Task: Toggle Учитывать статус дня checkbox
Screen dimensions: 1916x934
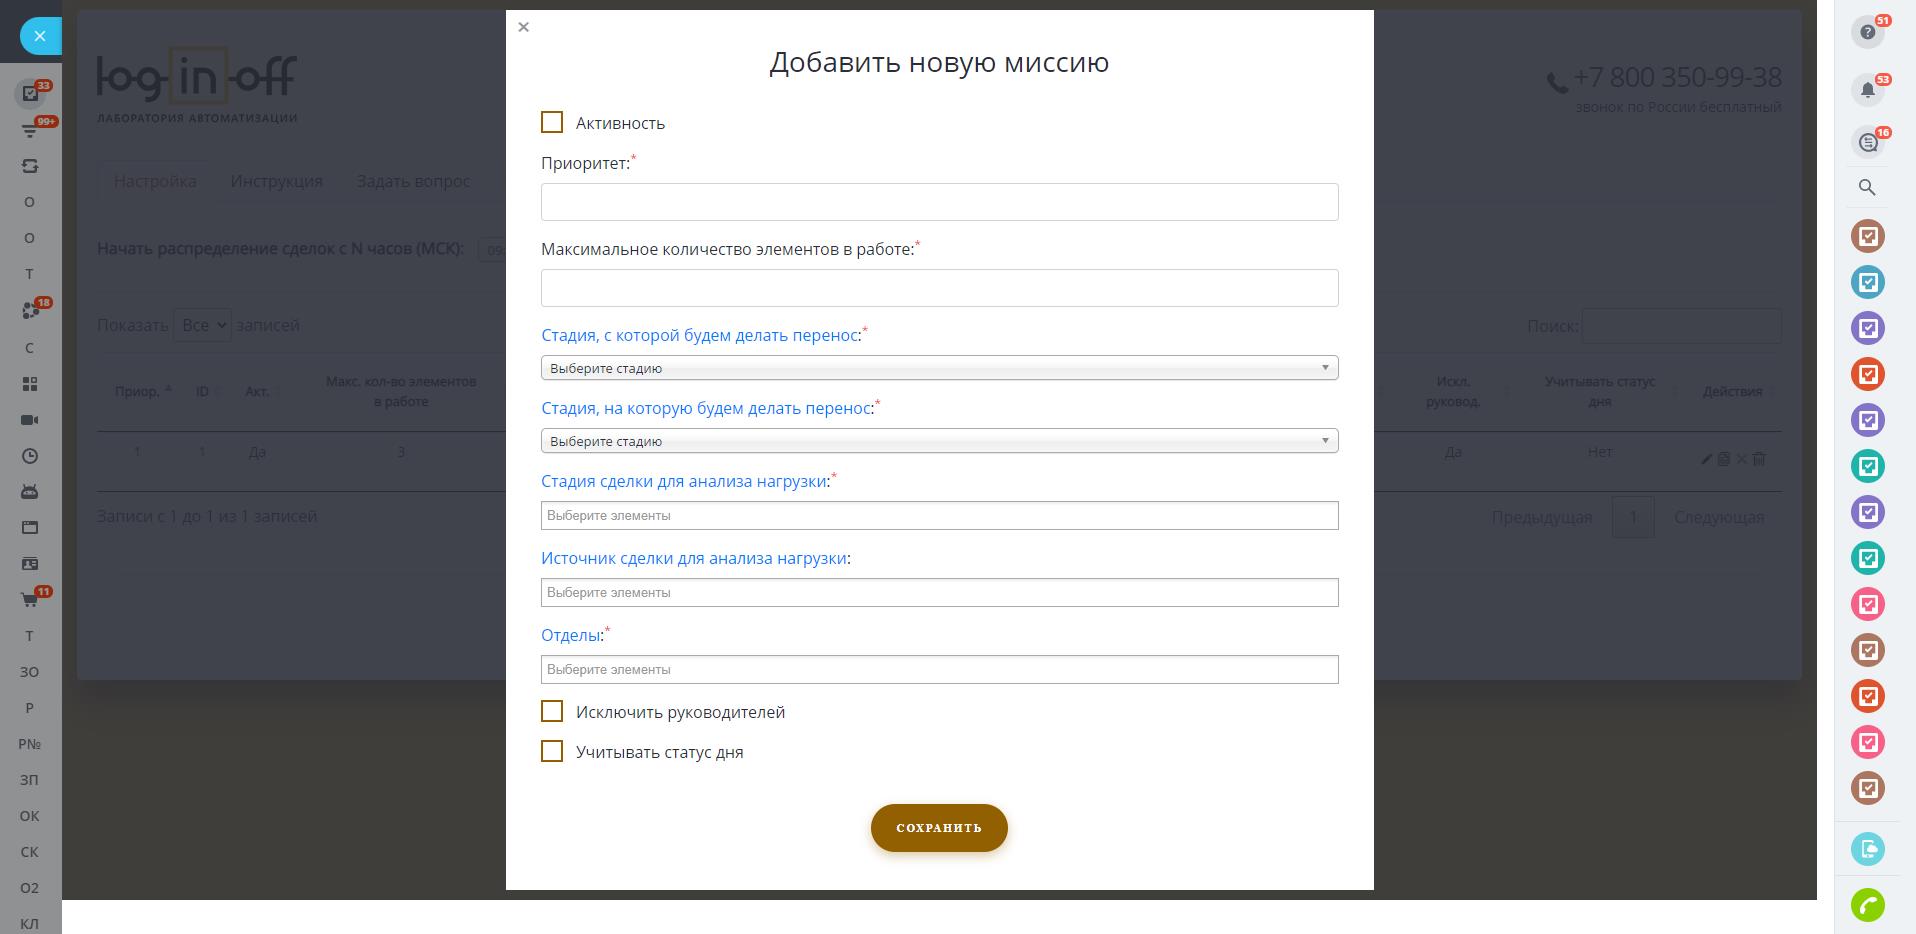Action: coord(552,751)
